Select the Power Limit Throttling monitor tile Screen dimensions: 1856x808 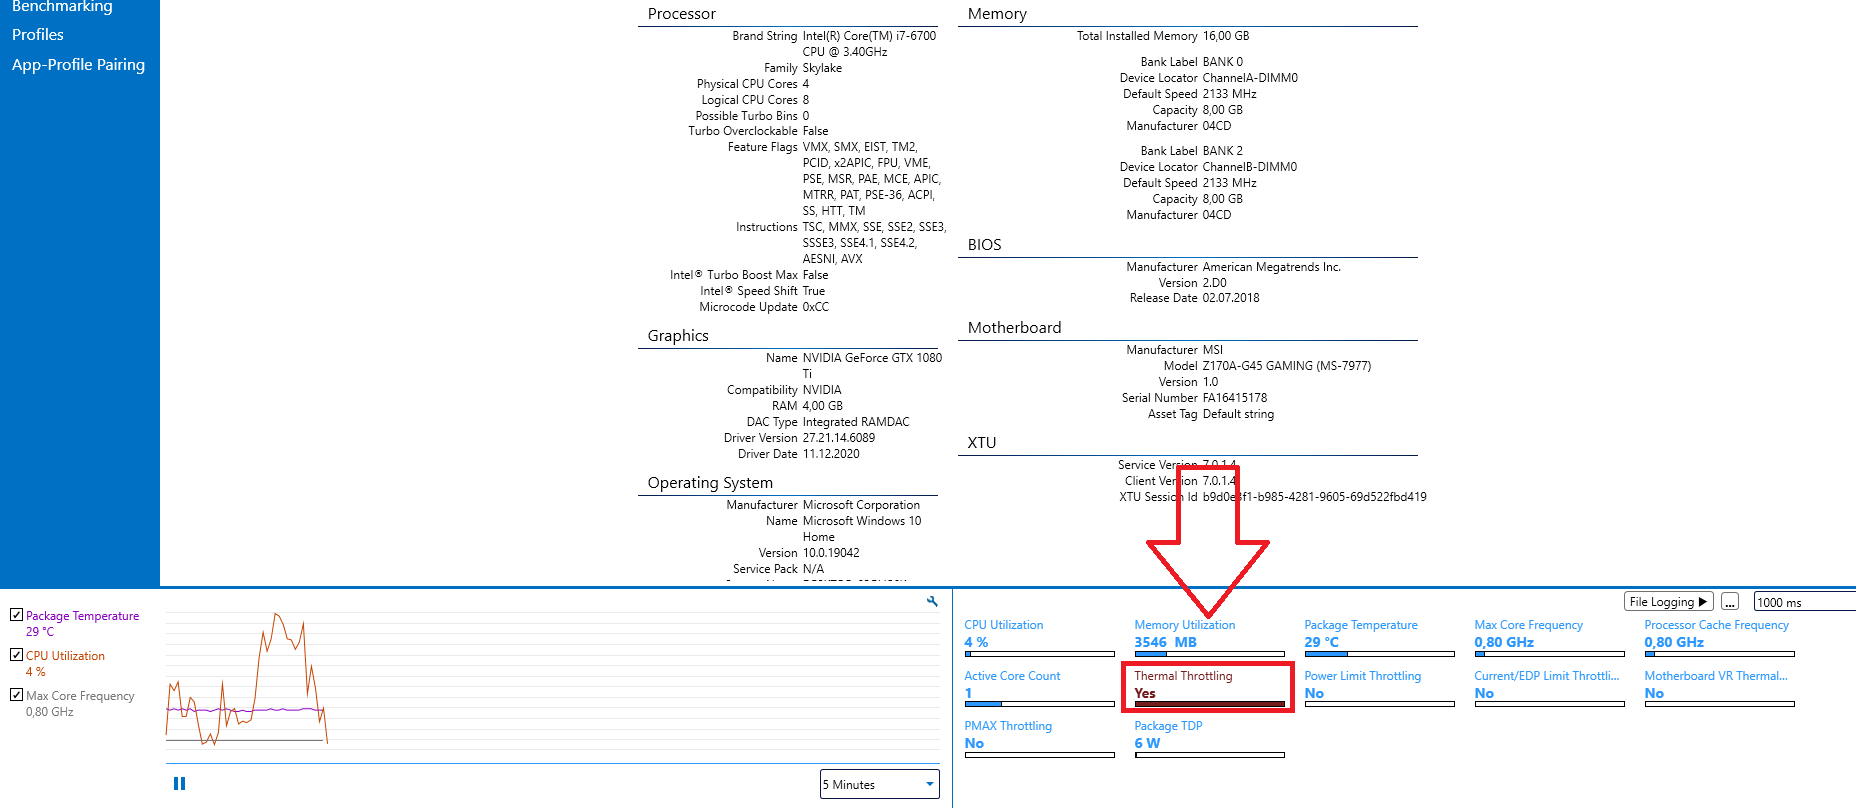[x=1379, y=688]
